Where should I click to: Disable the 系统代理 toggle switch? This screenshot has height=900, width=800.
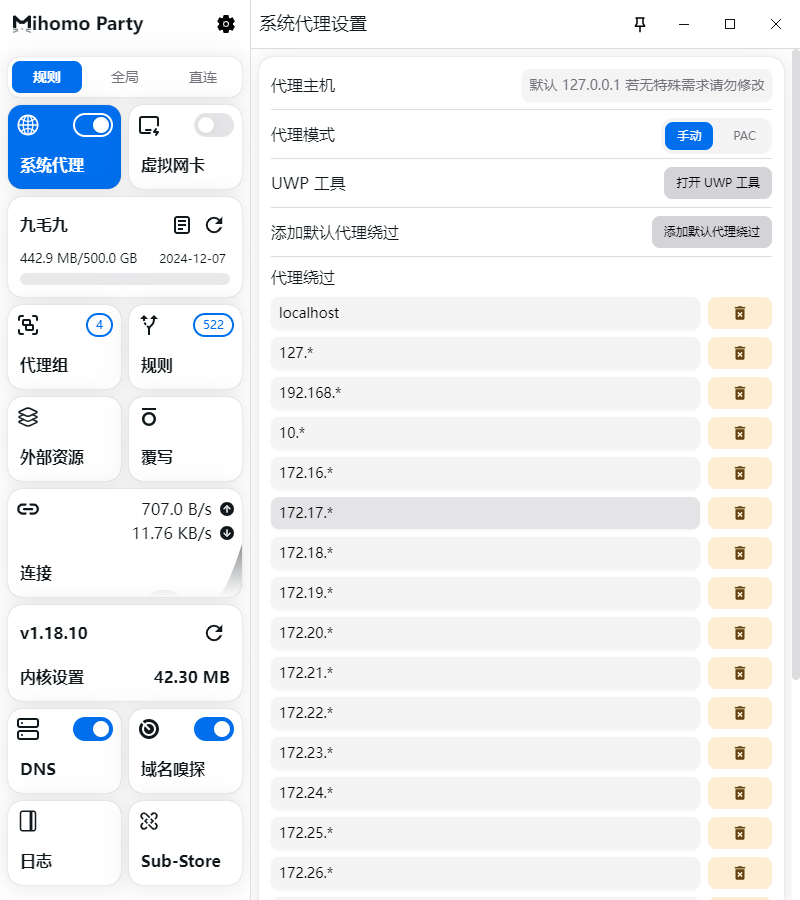tap(93, 125)
